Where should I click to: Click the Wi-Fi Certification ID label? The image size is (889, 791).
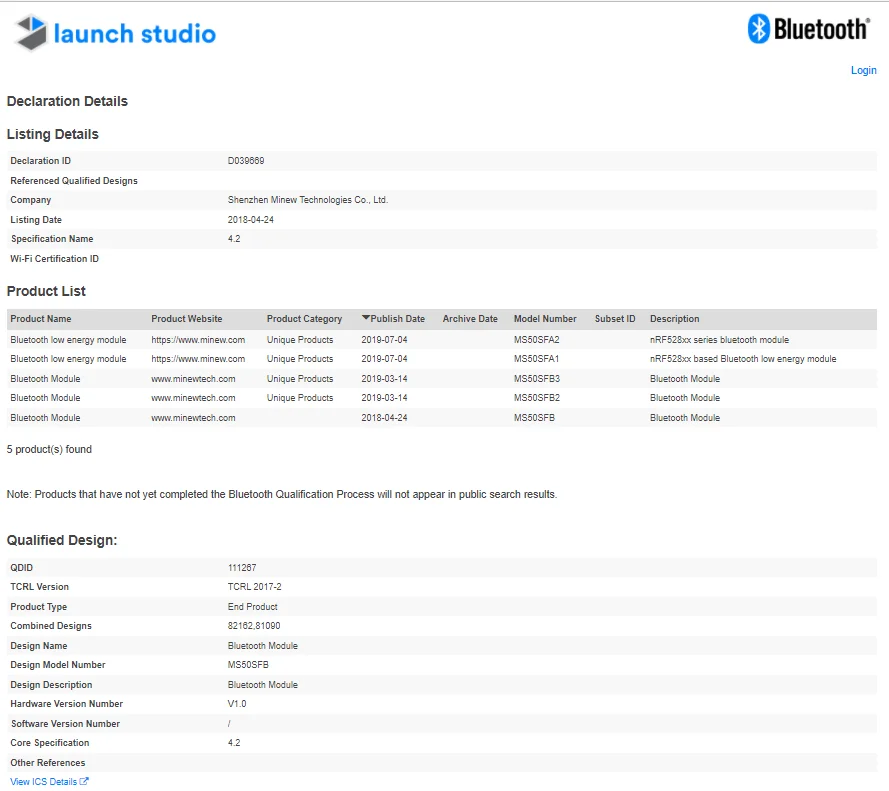[54, 259]
